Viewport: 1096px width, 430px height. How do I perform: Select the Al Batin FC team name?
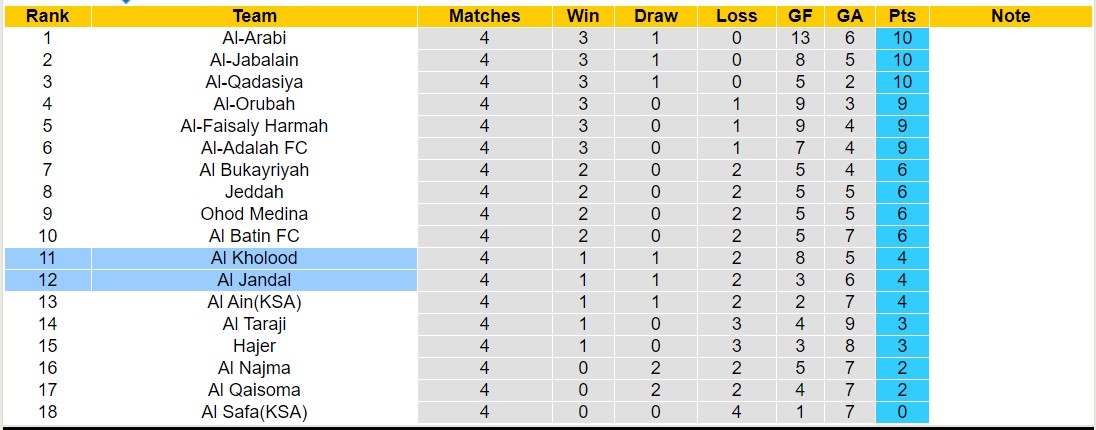pos(254,236)
